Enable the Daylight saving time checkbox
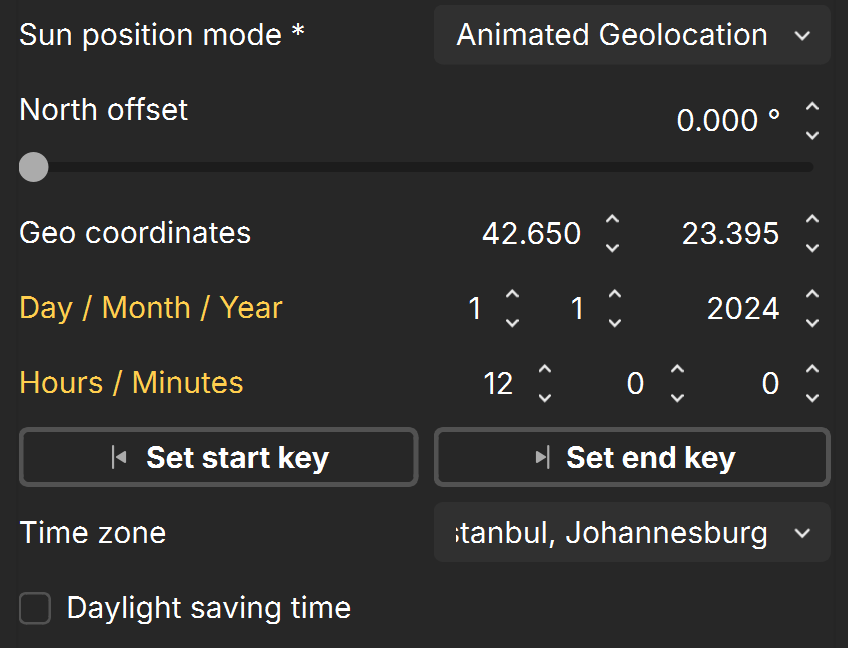848x648 pixels. click(35, 608)
